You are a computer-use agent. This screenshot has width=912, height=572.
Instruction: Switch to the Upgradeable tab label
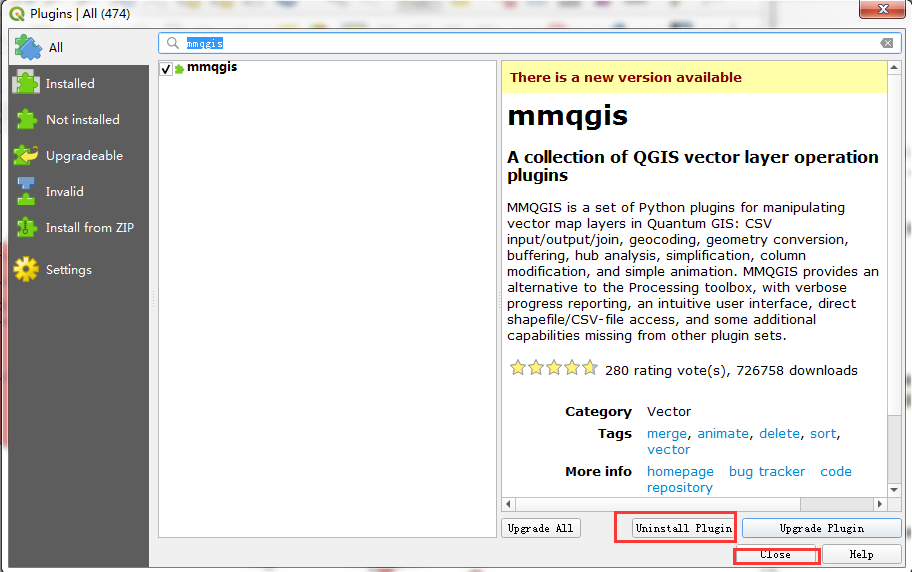(84, 156)
